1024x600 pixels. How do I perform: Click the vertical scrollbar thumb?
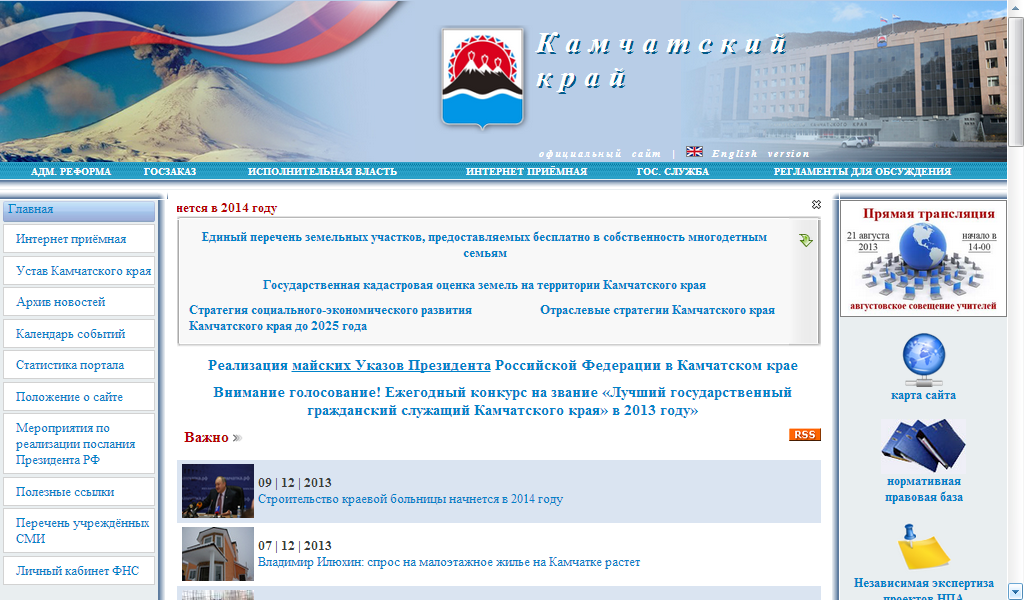pos(1016,81)
